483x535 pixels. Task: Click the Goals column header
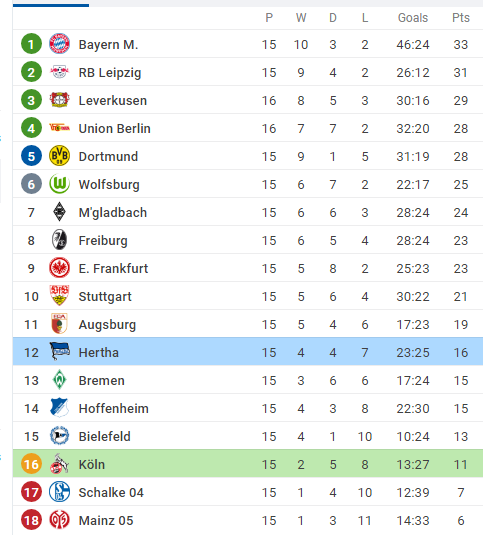pyautogui.click(x=413, y=18)
